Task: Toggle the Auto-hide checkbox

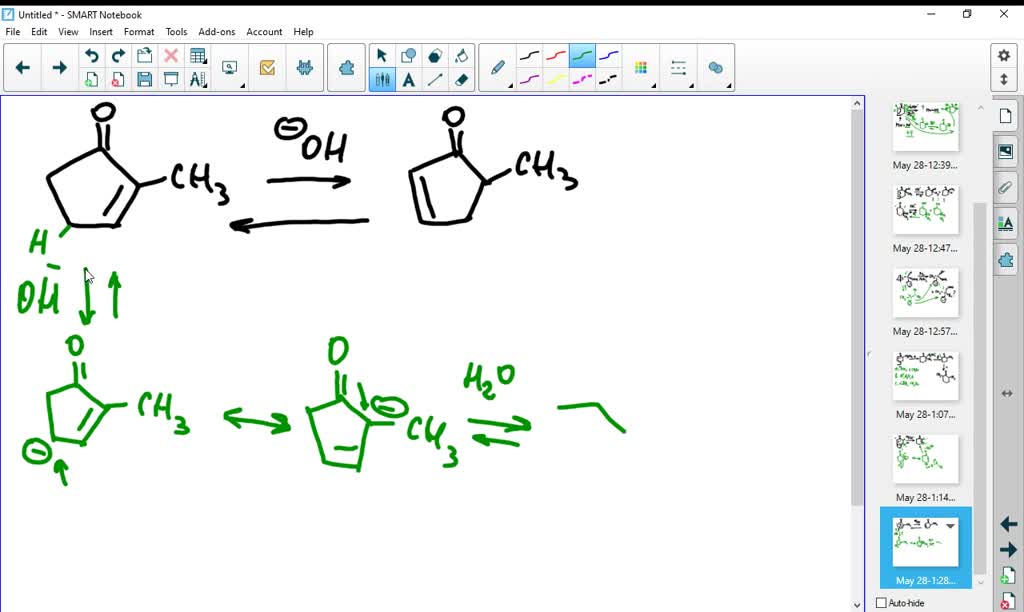Action: coord(880,602)
